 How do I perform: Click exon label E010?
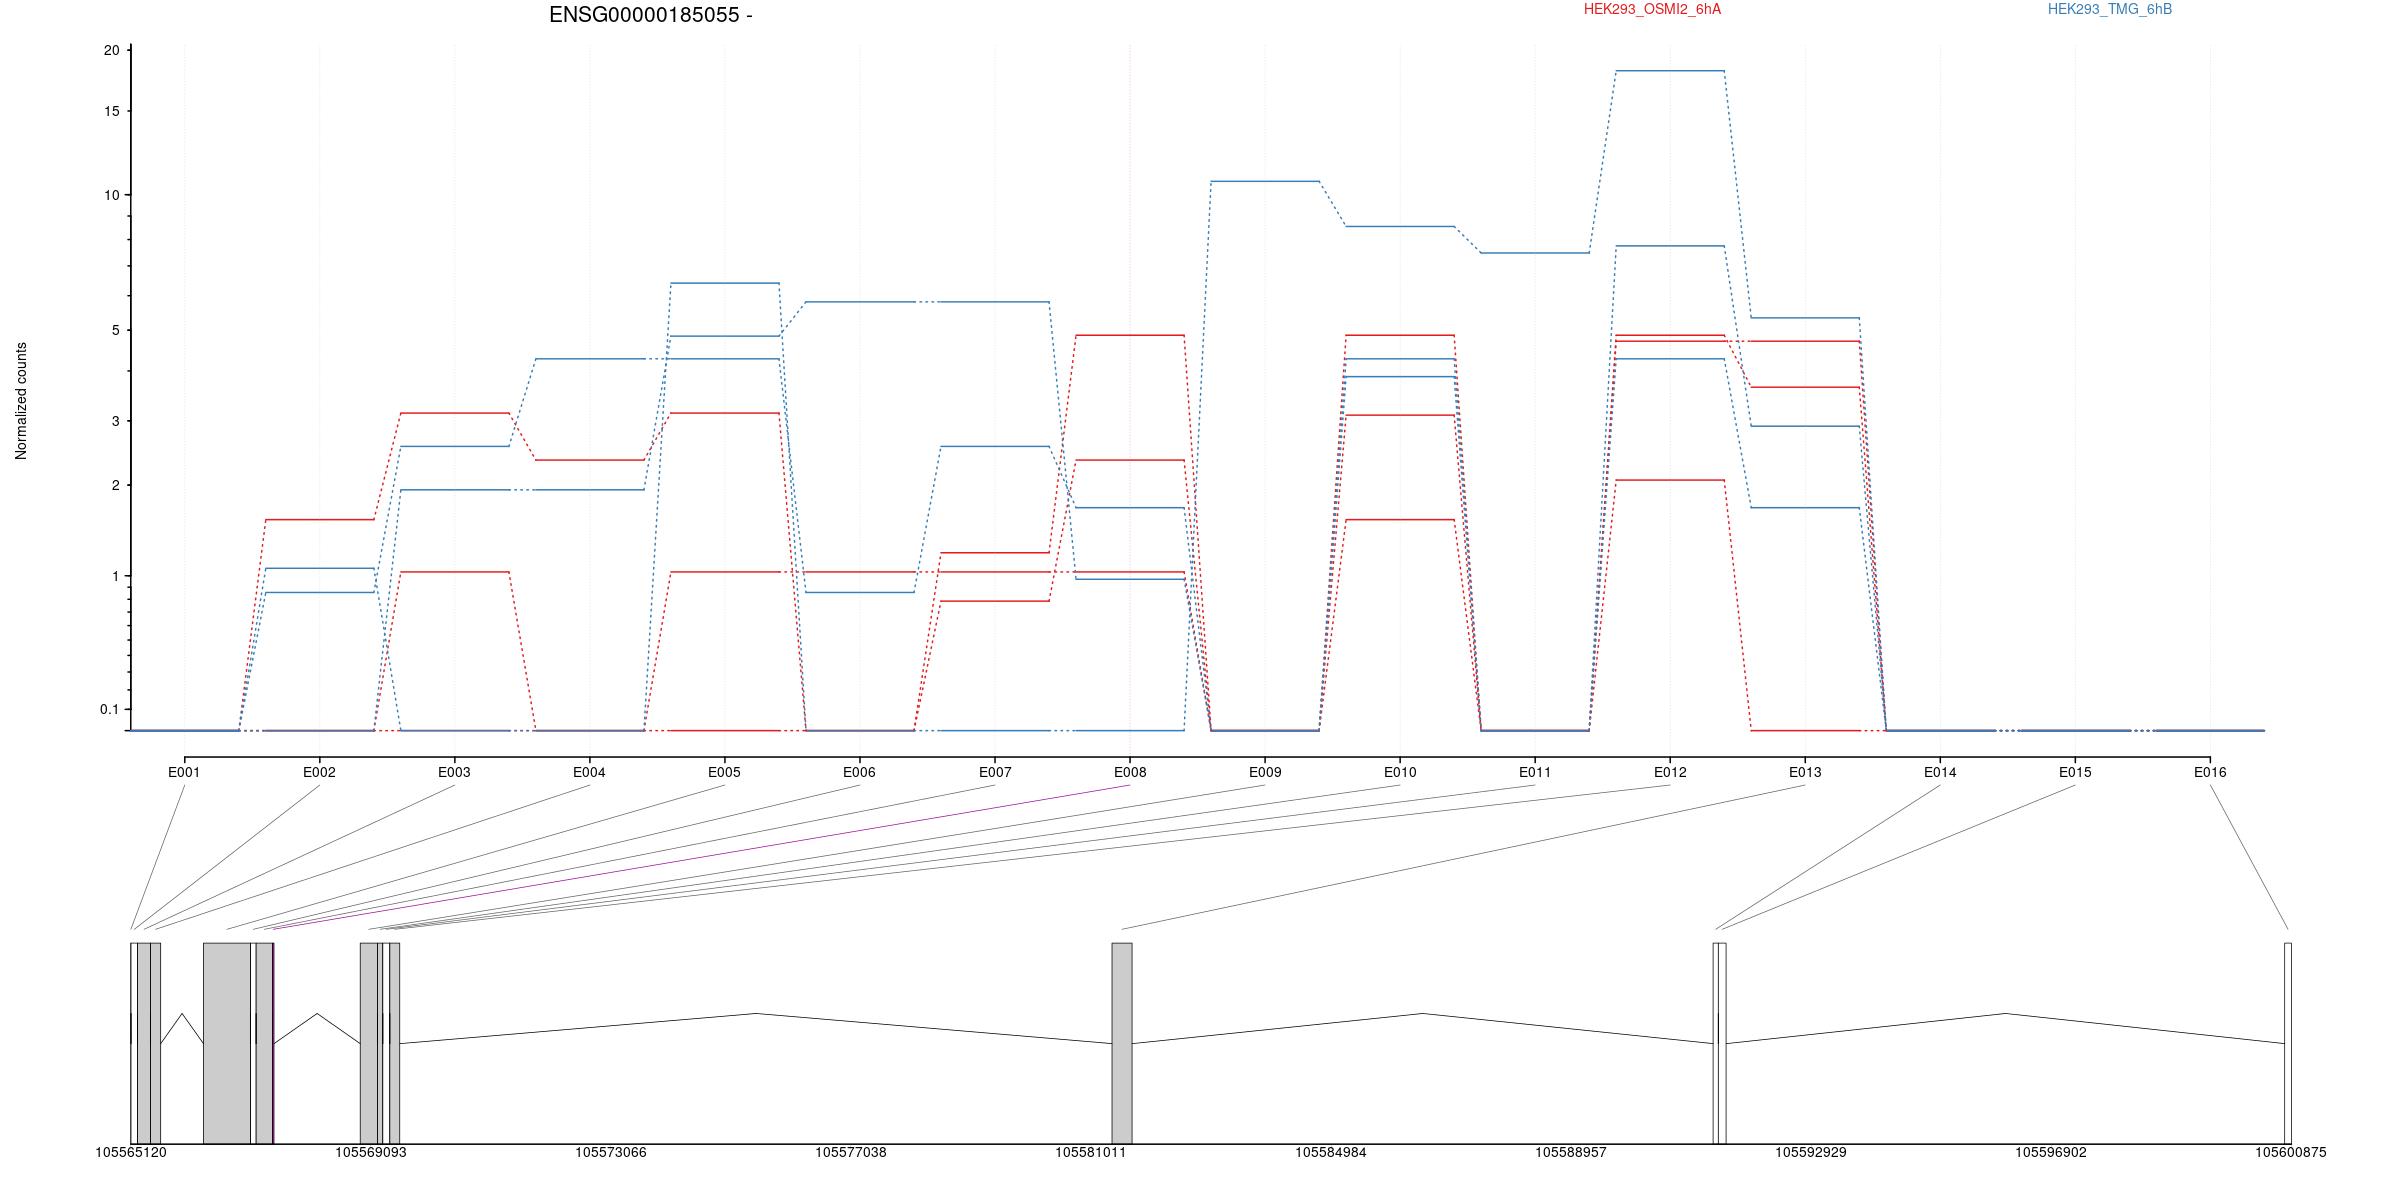[x=1400, y=772]
